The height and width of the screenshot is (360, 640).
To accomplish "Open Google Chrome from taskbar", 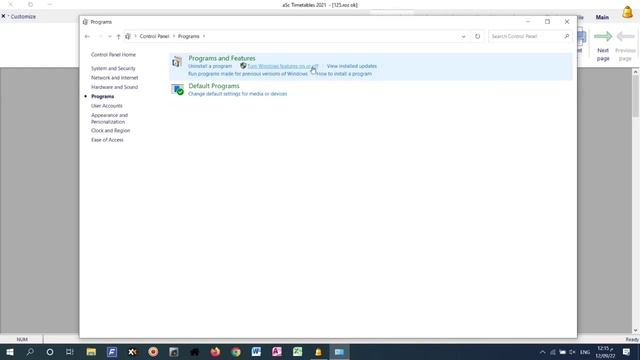I will tap(236, 352).
